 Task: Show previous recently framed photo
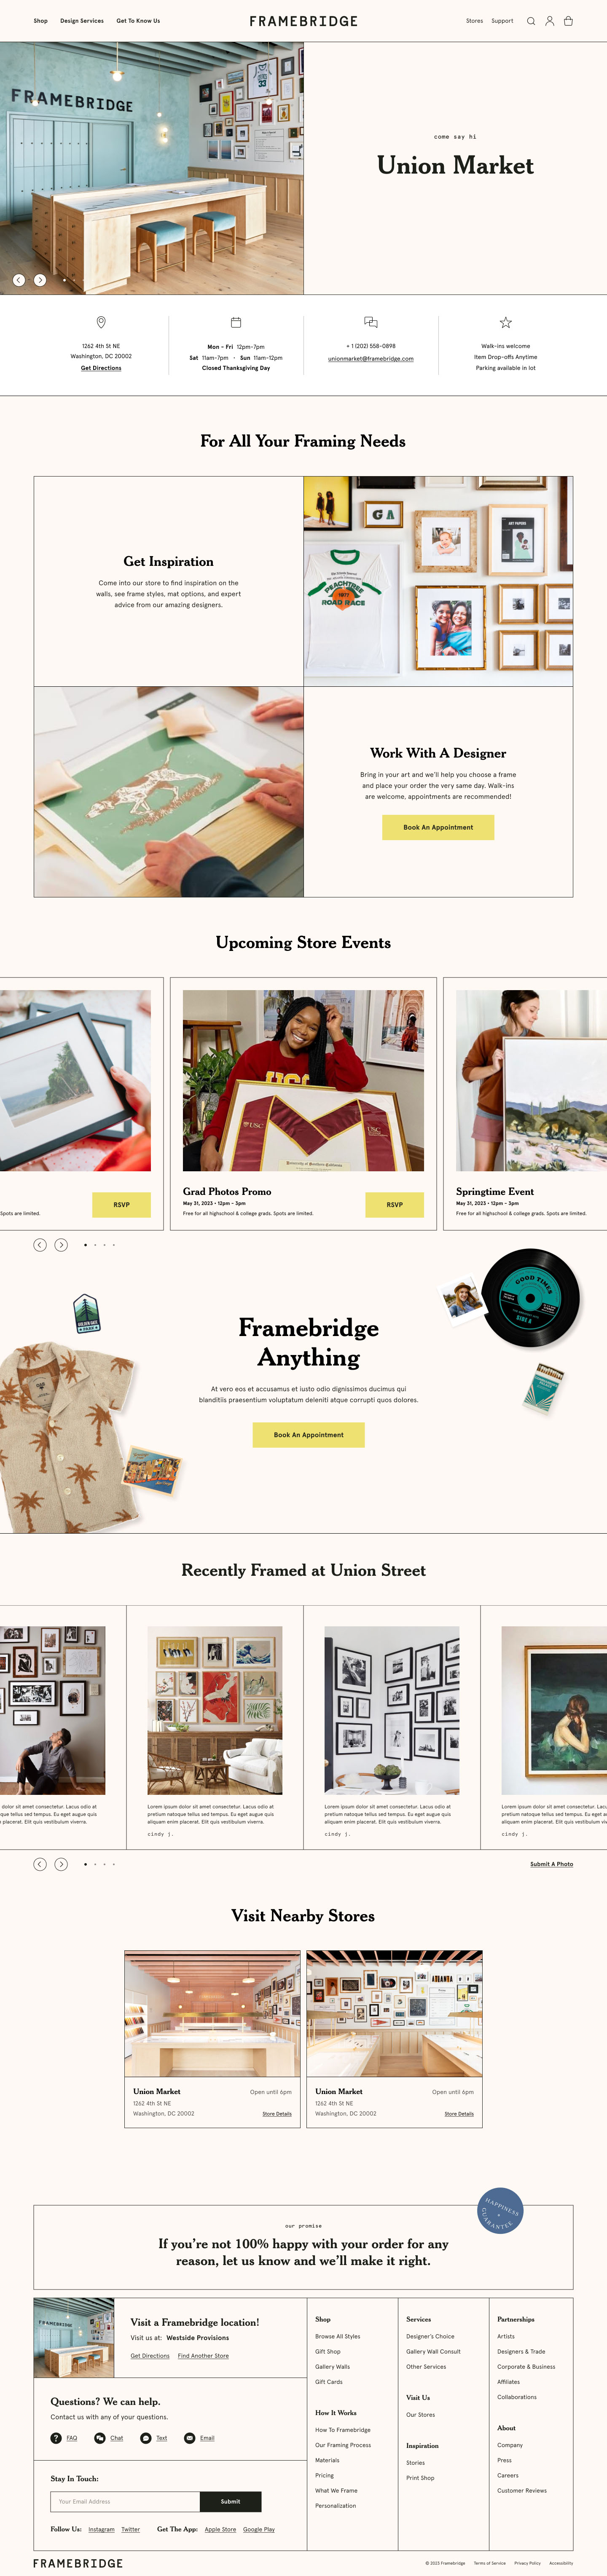40,1864
